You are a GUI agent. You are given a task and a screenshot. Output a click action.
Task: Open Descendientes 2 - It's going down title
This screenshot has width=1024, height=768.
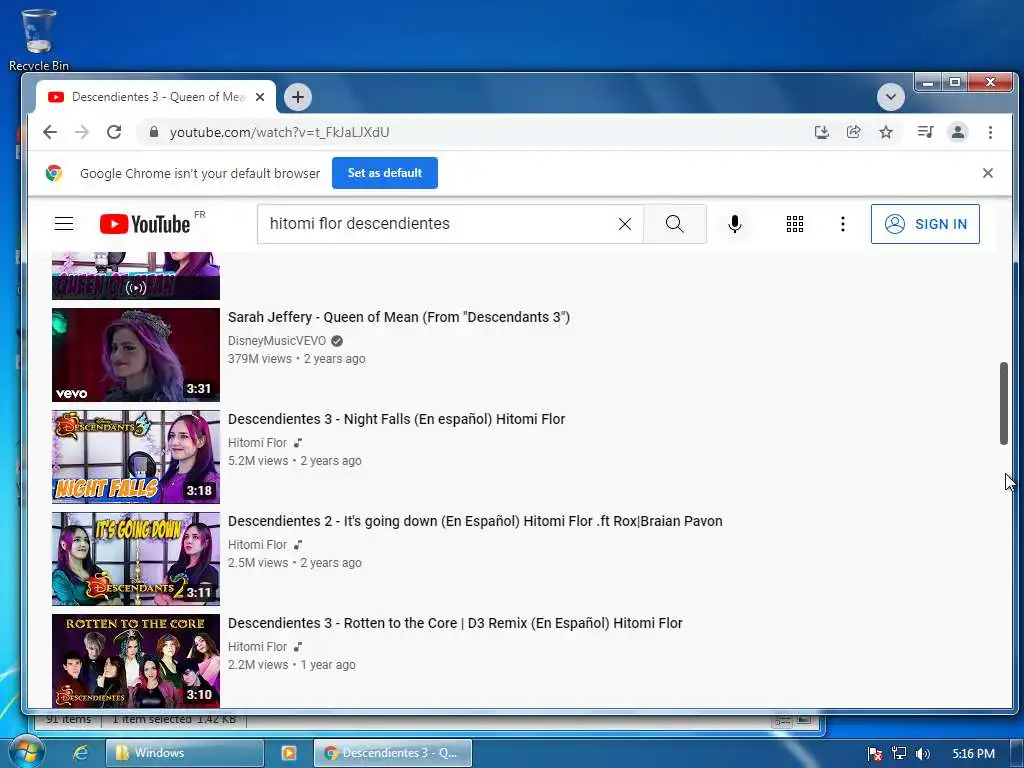coord(475,521)
